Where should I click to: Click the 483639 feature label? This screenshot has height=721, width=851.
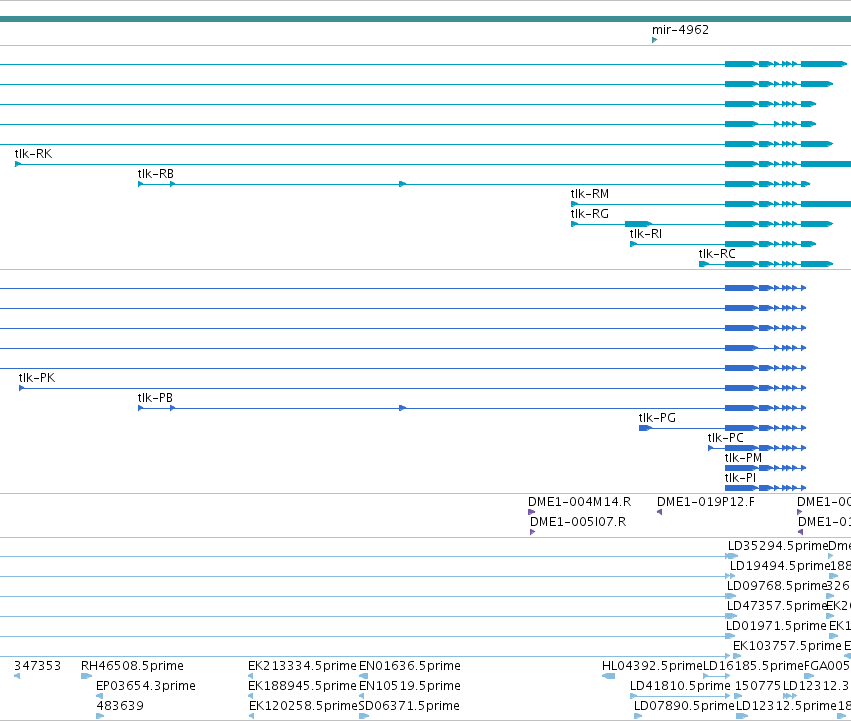point(120,706)
